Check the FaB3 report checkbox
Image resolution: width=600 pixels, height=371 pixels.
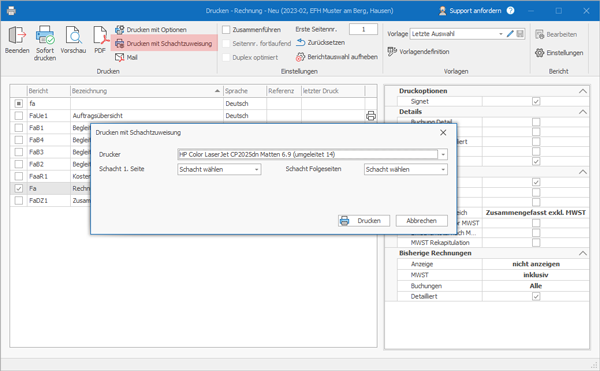coord(18,152)
